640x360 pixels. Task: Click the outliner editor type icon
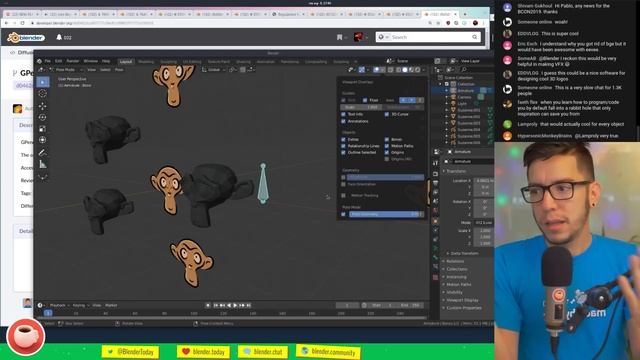pos(438,70)
